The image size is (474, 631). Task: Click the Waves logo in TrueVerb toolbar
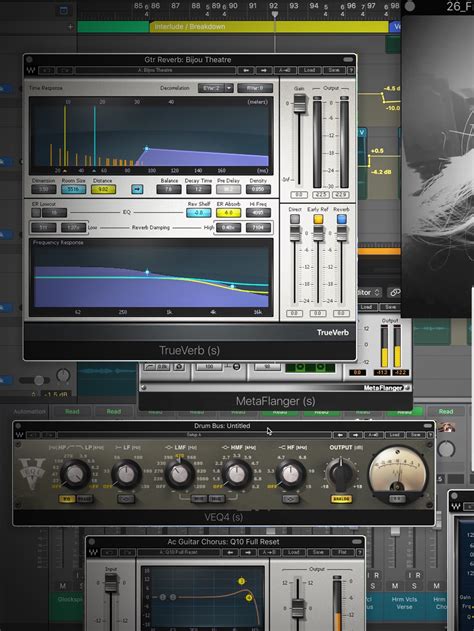tap(31, 70)
